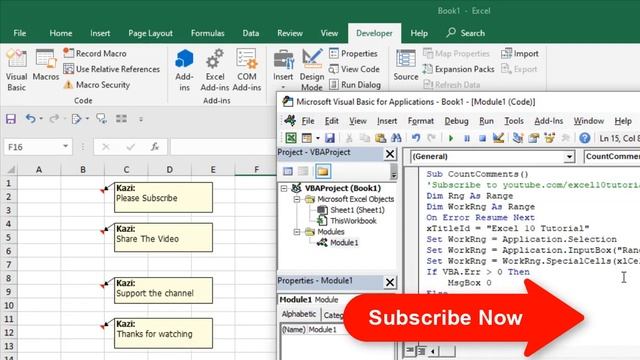Click the Search box in Excel ribbon

click(x=466, y=33)
